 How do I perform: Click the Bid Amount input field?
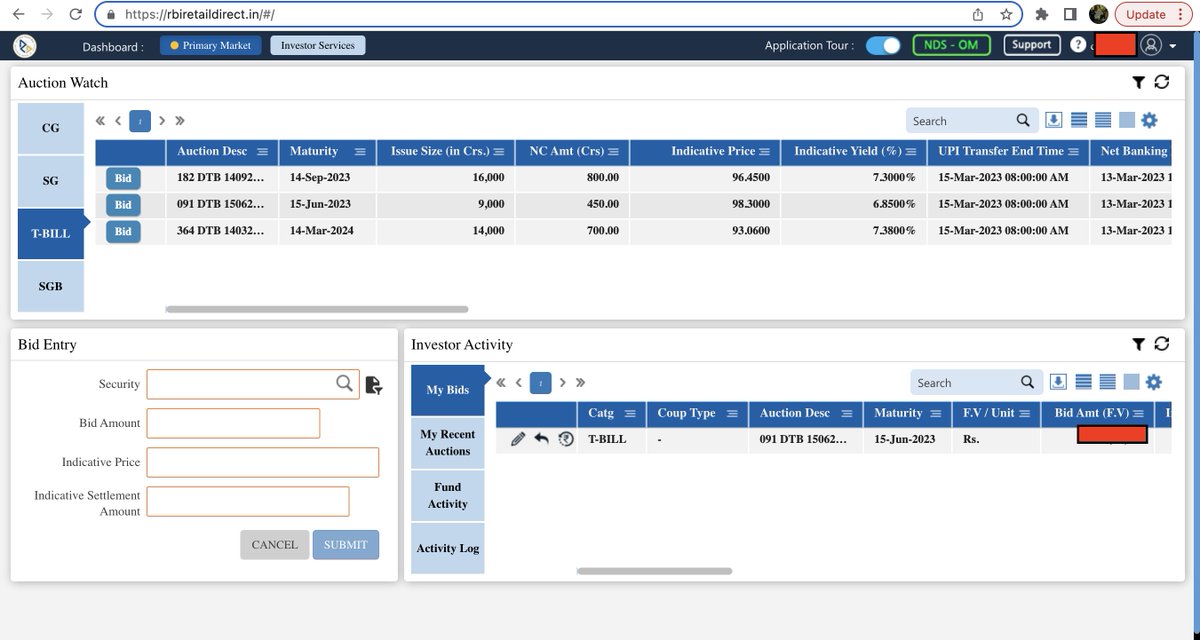(233, 423)
